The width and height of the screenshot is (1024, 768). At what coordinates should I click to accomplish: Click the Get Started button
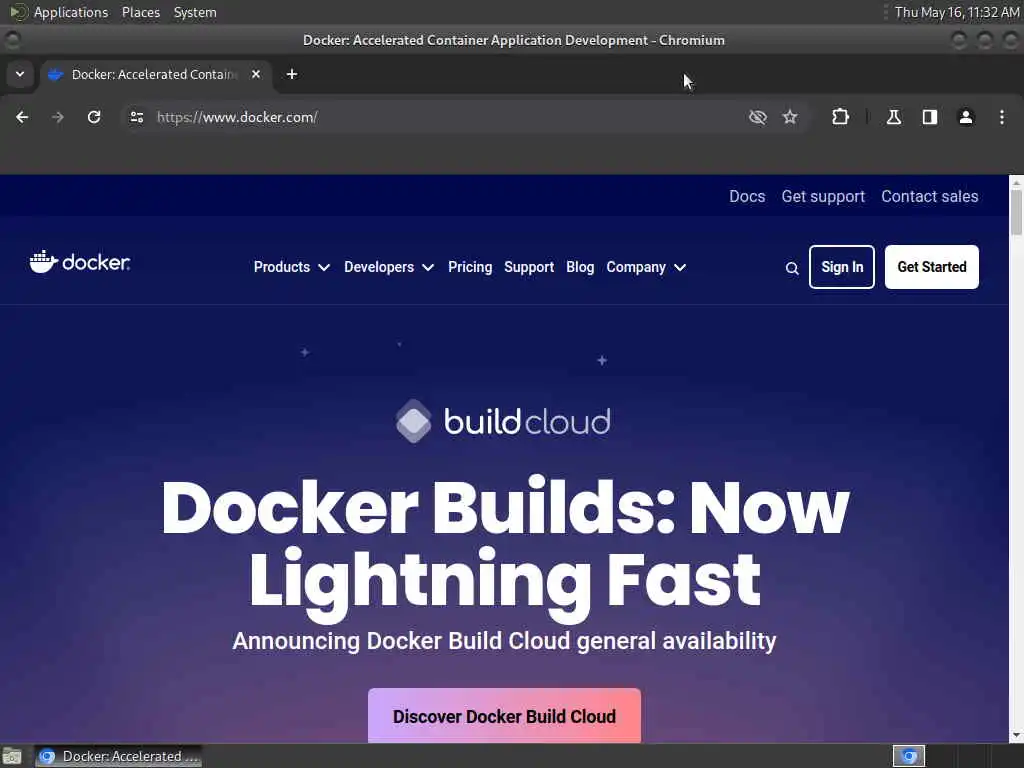[x=932, y=267]
